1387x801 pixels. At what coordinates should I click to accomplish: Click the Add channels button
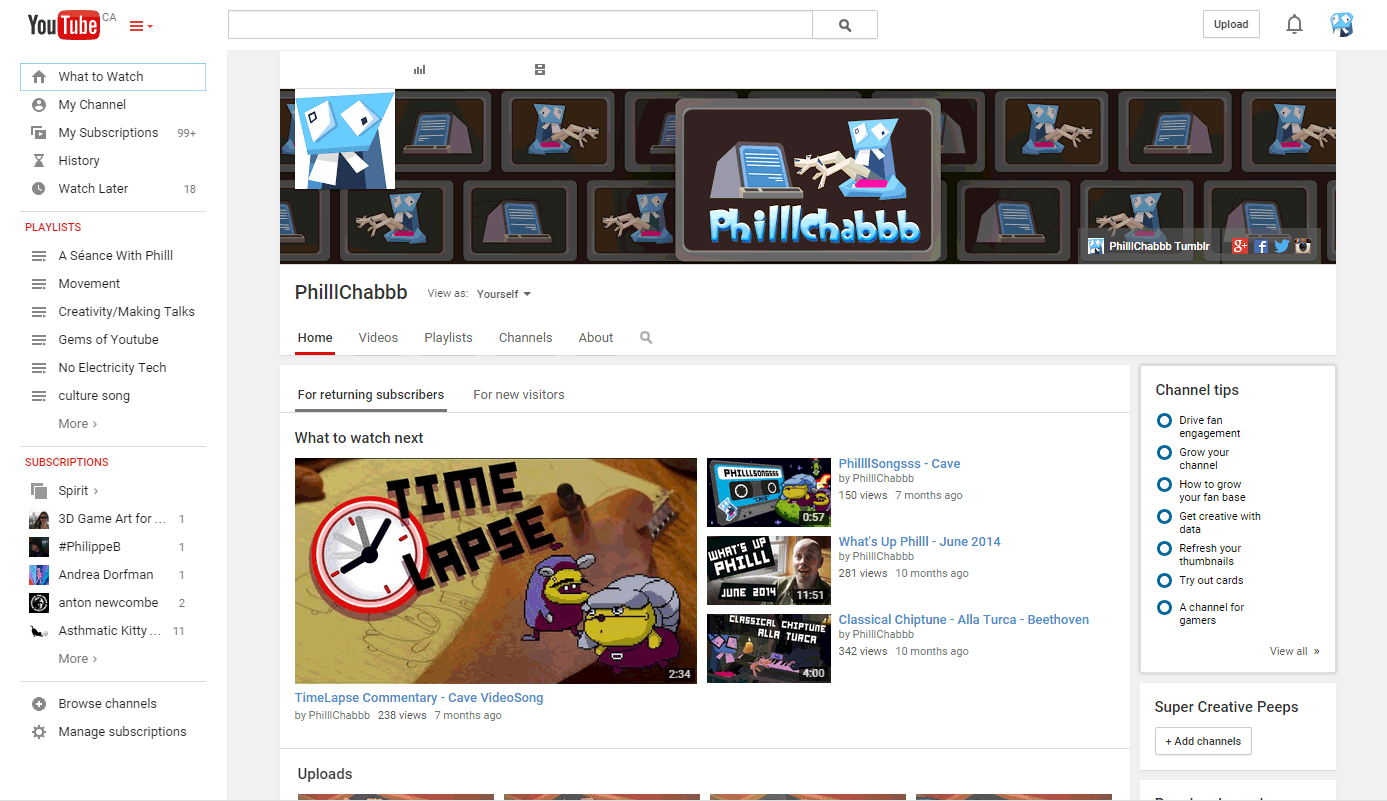(1203, 741)
